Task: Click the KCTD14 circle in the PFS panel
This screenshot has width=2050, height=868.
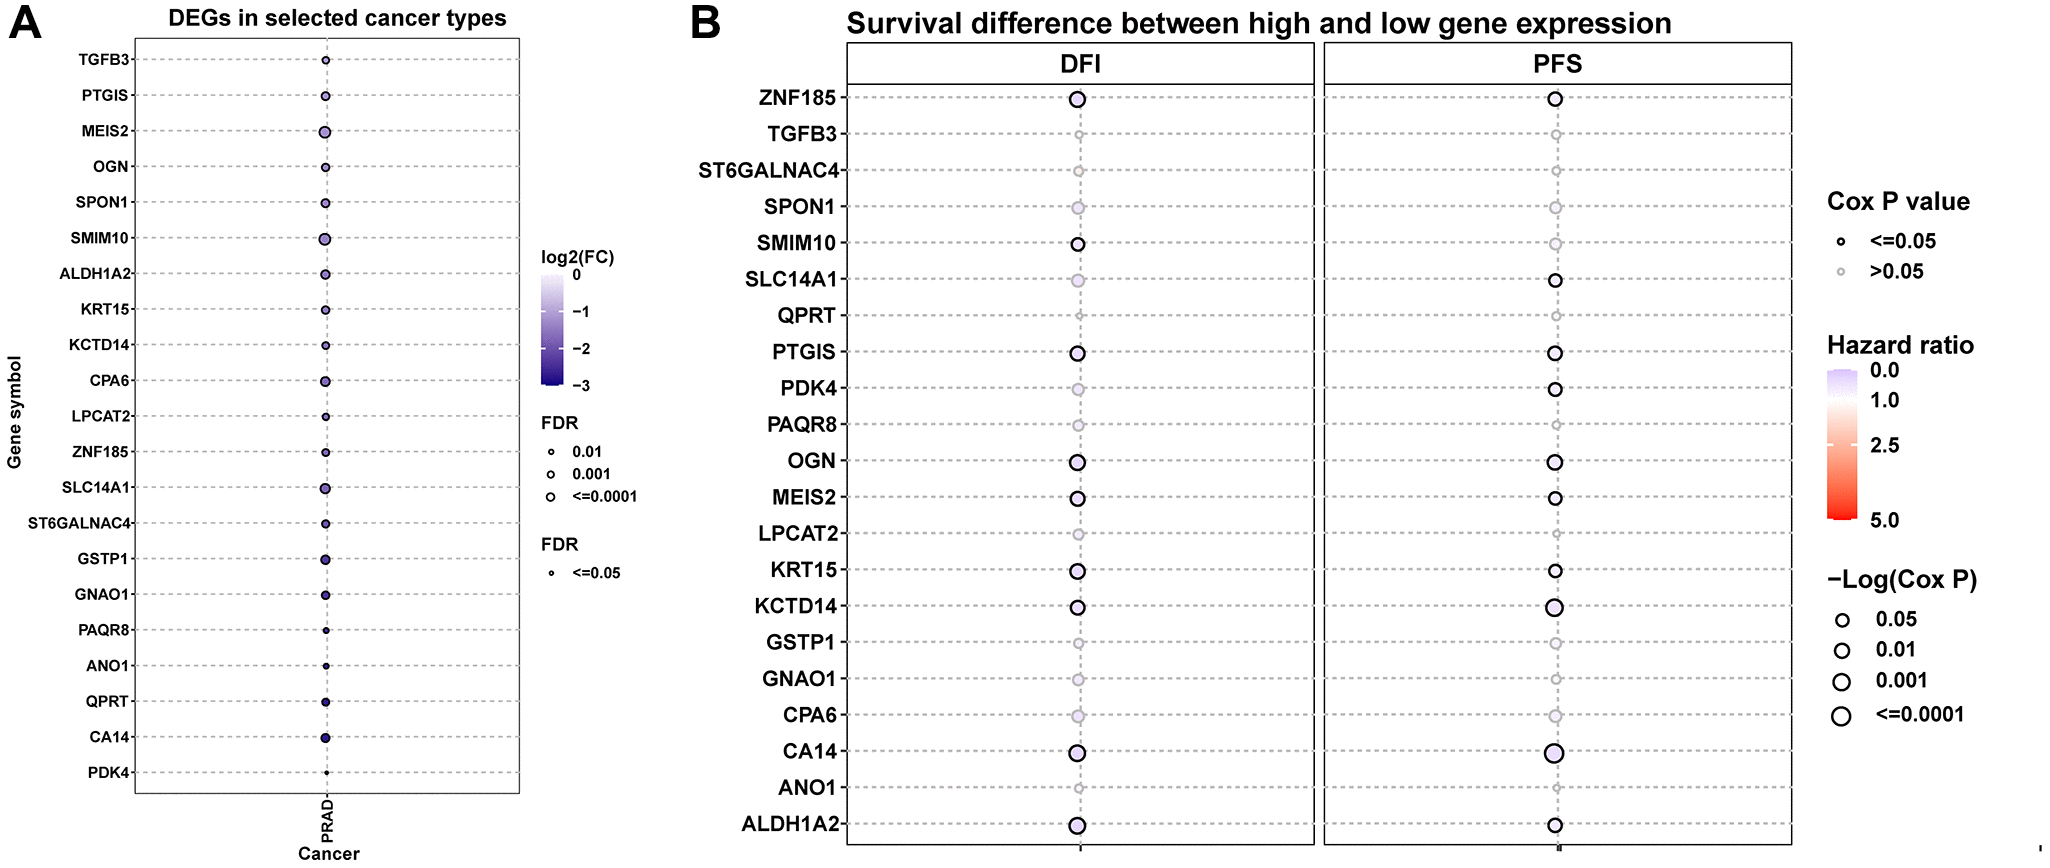Action: tap(1554, 607)
